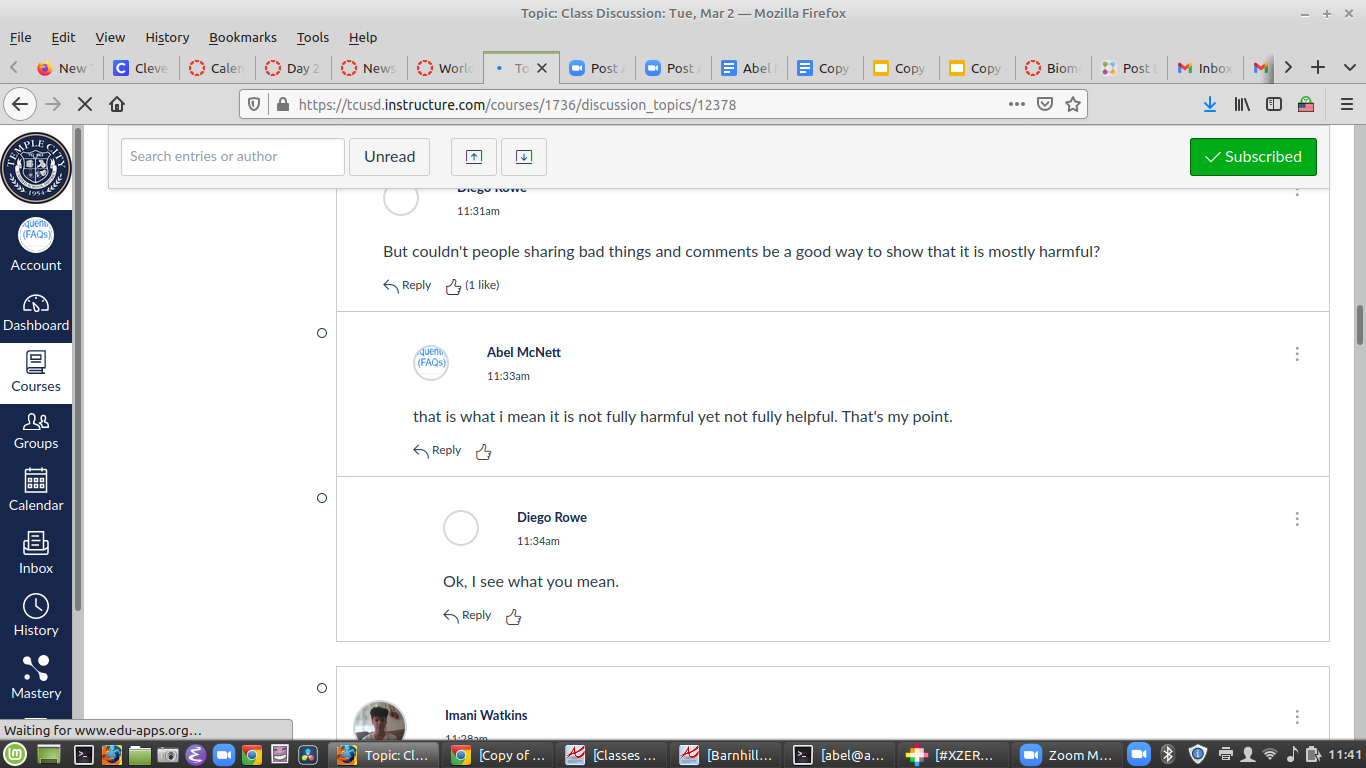The width and height of the screenshot is (1366, 768).
Task: Switch to the Gmail Inbox tab
Action: point(1205,68)
